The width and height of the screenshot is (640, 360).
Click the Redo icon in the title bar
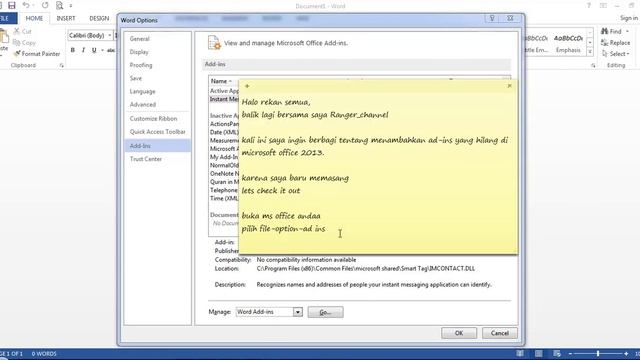(45, 5)
